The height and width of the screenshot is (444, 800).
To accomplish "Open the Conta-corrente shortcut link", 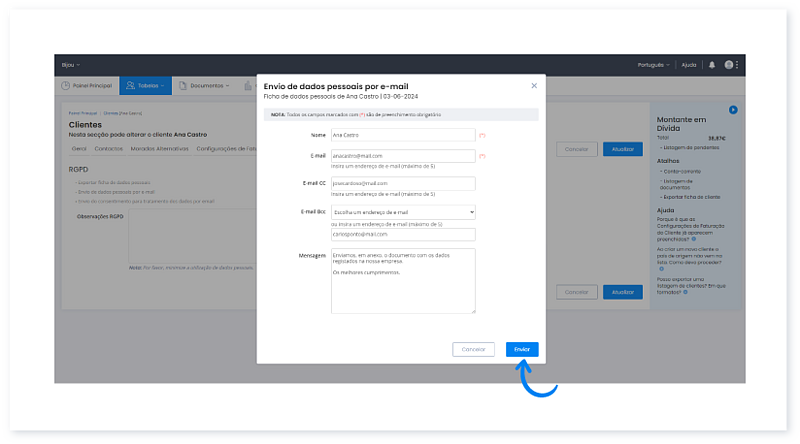I will tap(680, 170).
